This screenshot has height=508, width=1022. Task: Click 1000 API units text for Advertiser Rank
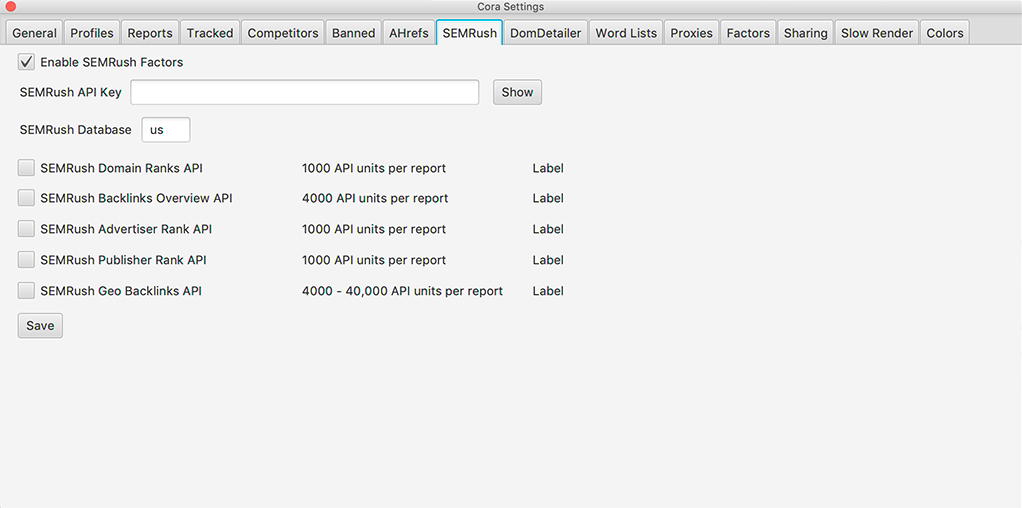click(x=374, y=230)
